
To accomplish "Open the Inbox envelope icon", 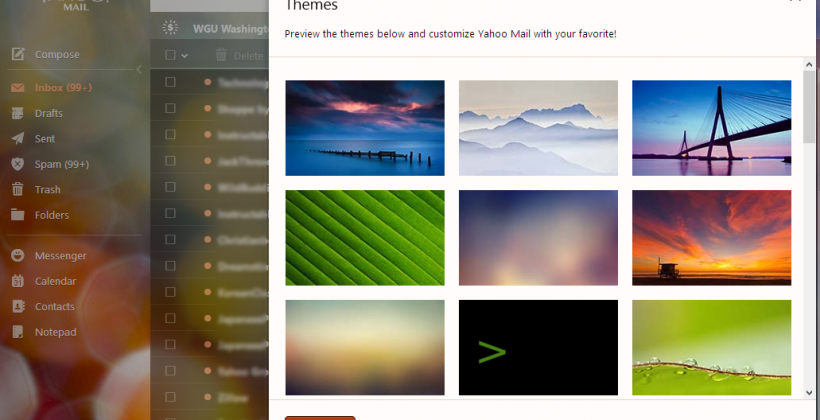I will [18, 88].
